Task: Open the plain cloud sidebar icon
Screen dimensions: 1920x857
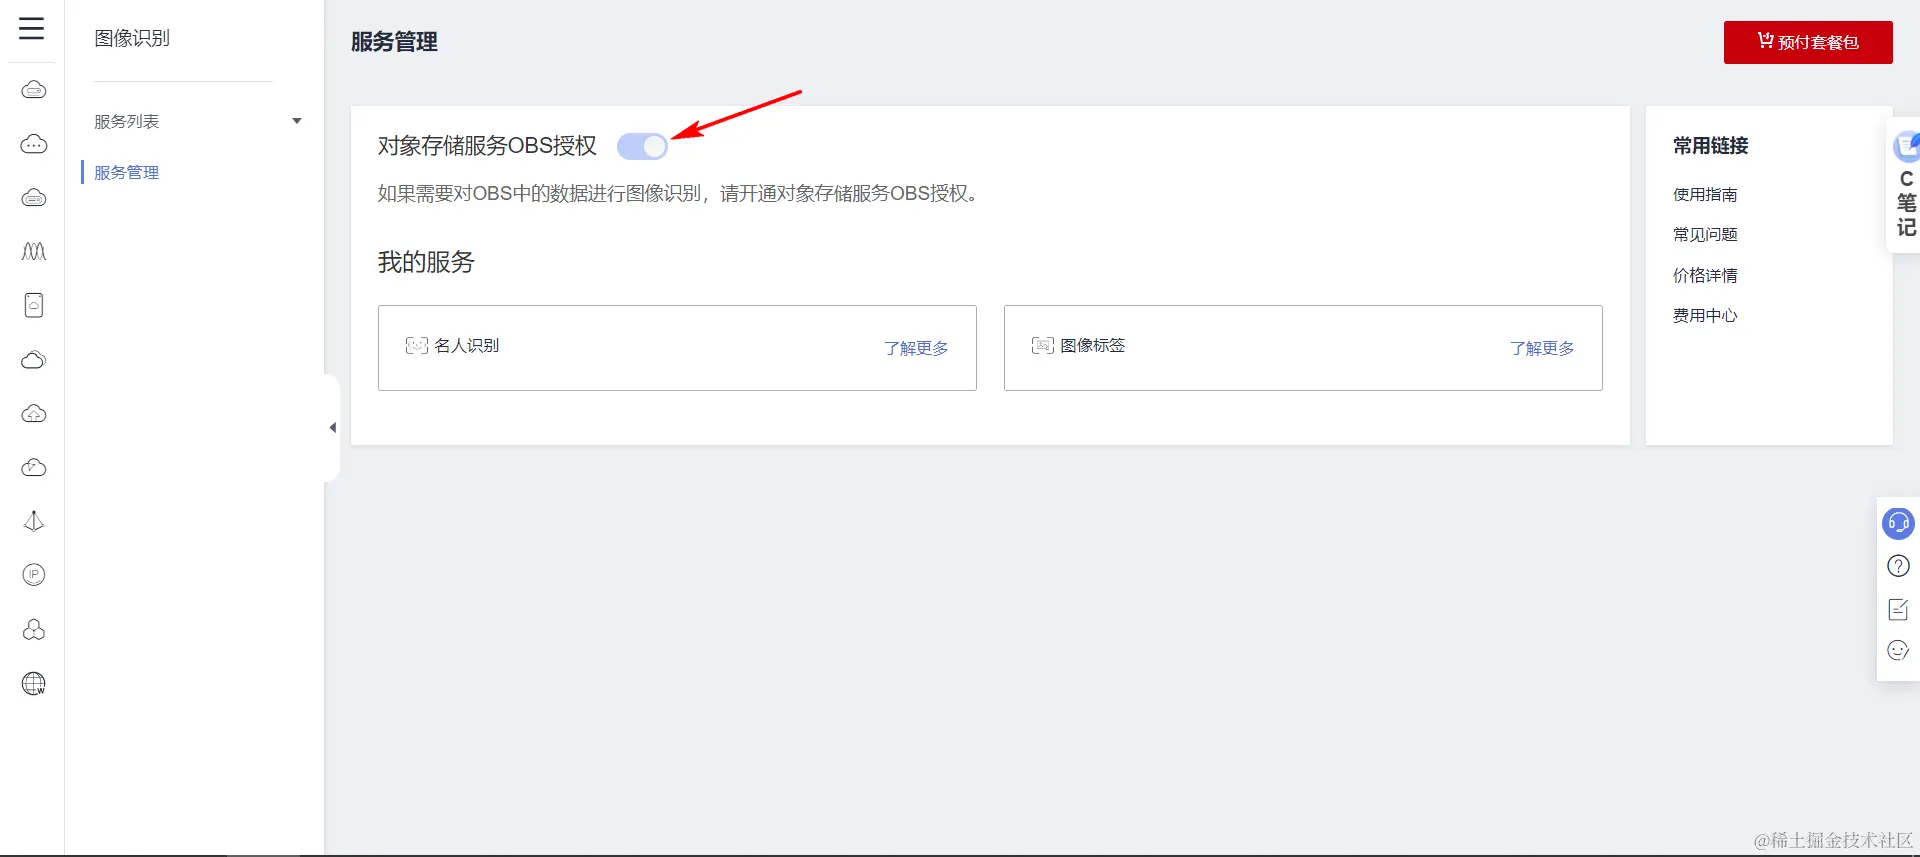Action: click(34, 359)
